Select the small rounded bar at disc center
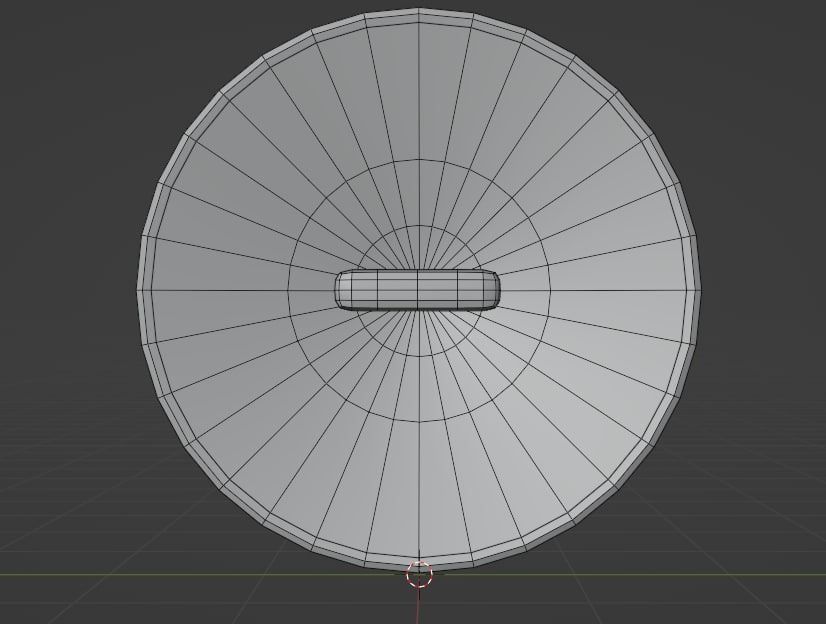Image resolution: width=826 pixels, height=624 pixels. [417, 290]
